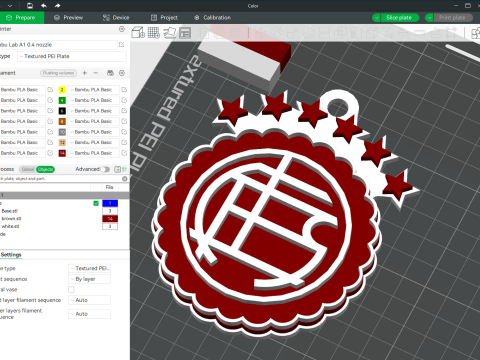Image resolution: width=480 pixels, height=360 pixels.
Task: Open filament section settings gear
Action: (x=122, y=73)
